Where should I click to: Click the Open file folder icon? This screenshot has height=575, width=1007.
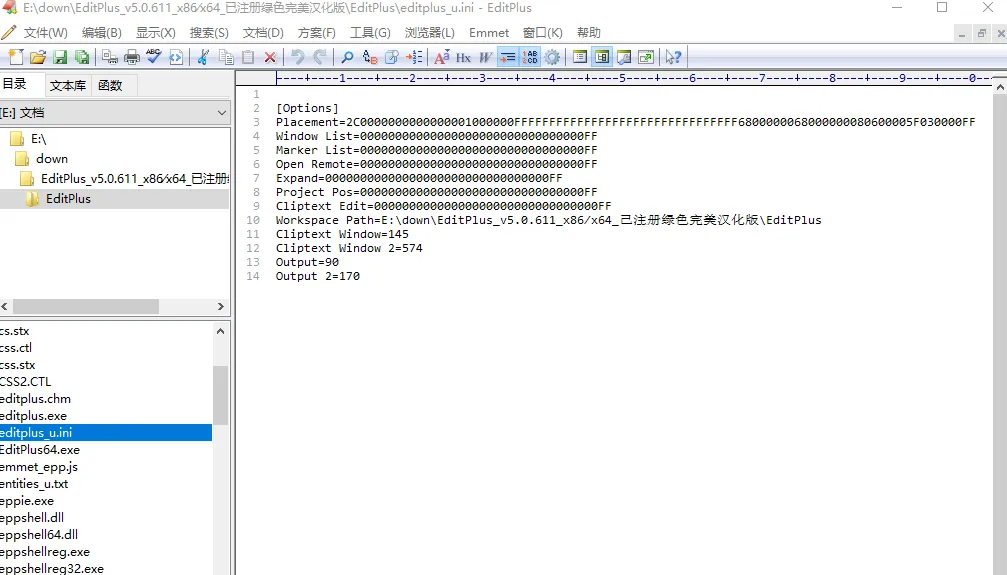(x=38, y=58)
